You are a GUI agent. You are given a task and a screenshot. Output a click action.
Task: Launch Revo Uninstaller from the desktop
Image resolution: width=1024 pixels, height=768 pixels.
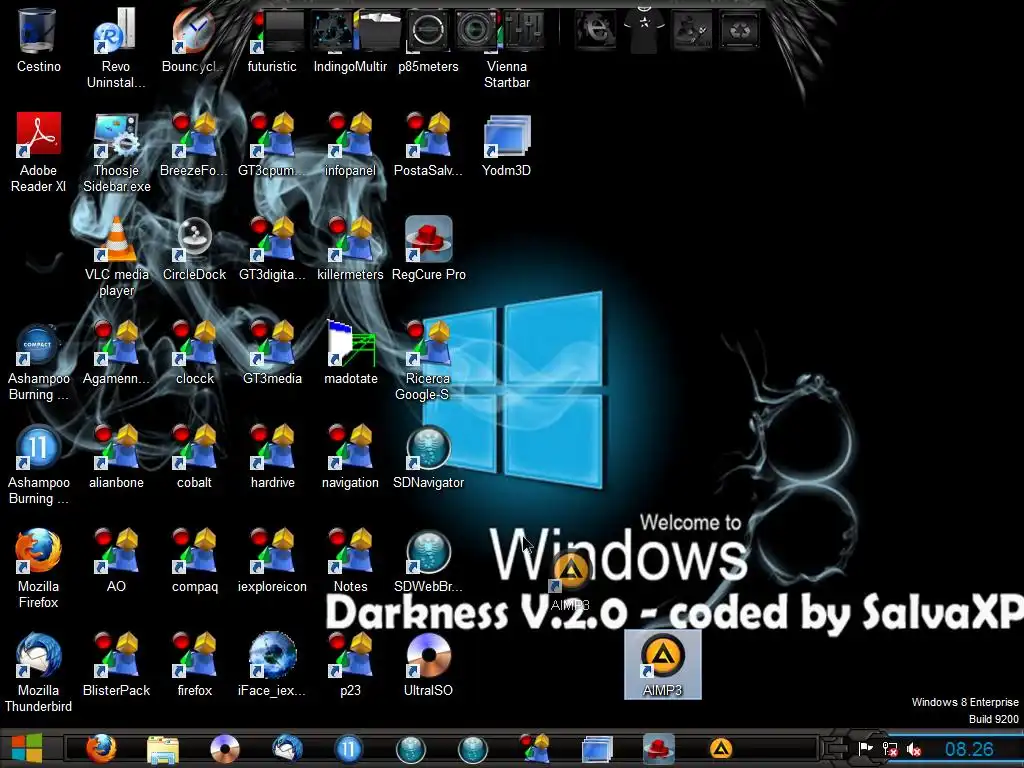click(116, 48)
